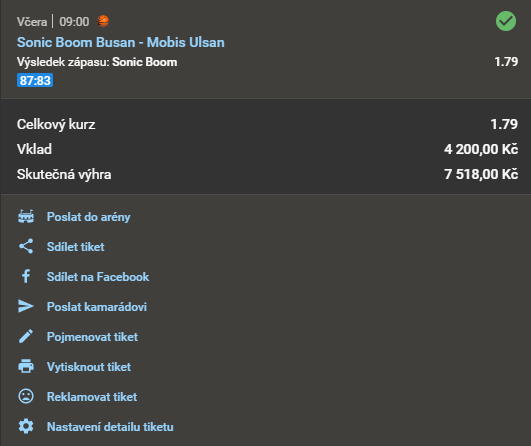The width and height of the screenshot is (531, 446).
Task: Click the gear settings icon
Action: (x=26, y=426)
